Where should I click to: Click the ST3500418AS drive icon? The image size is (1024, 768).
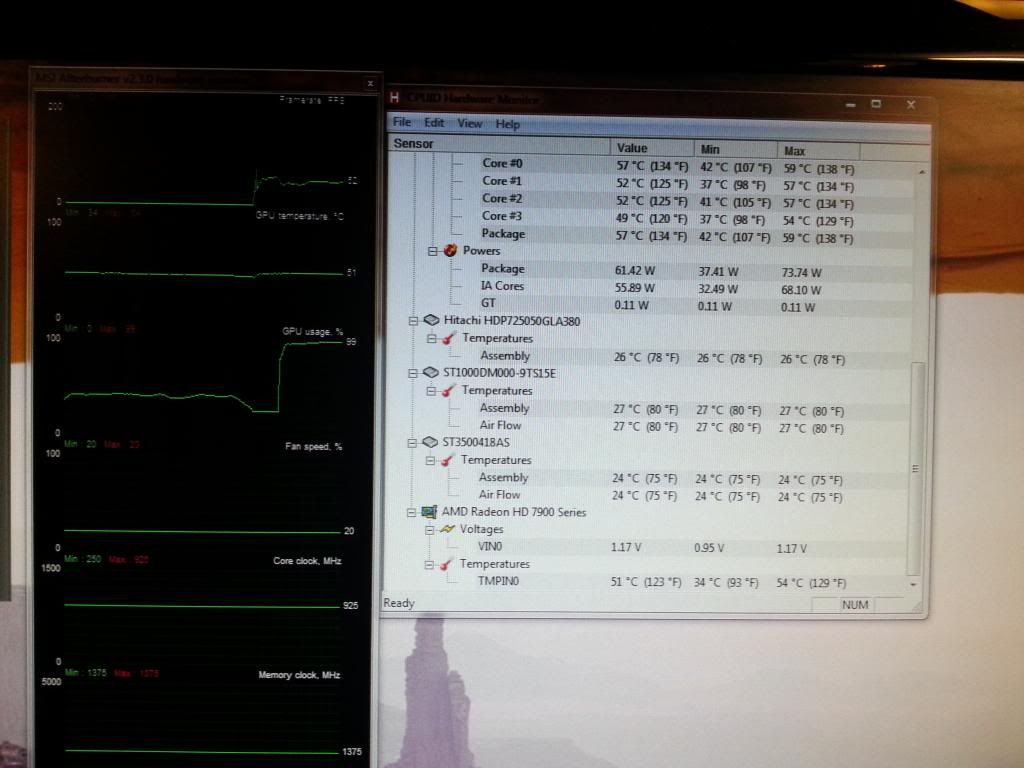(x=429, y=442)
